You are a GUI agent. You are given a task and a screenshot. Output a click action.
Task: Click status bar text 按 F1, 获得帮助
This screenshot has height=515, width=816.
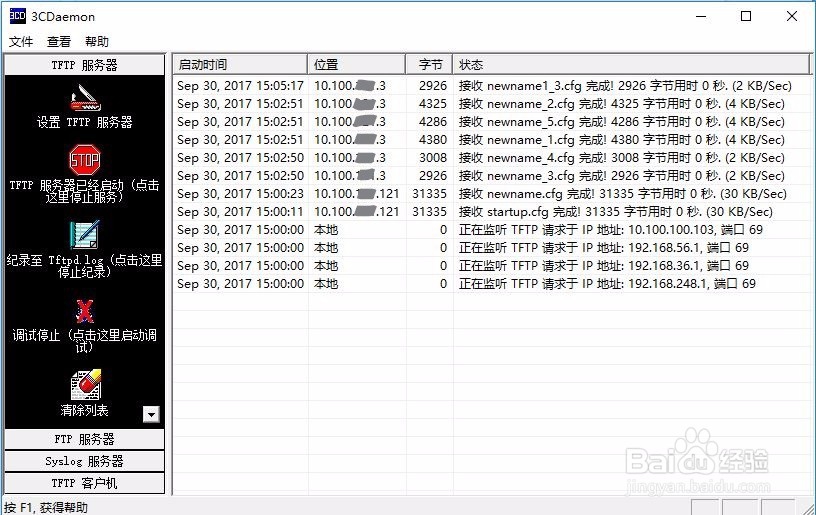(46, 507)
